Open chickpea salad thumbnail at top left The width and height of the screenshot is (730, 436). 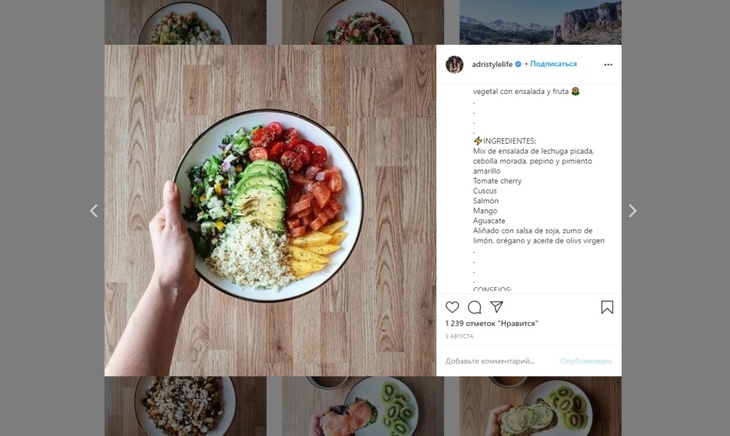(185, 22)
